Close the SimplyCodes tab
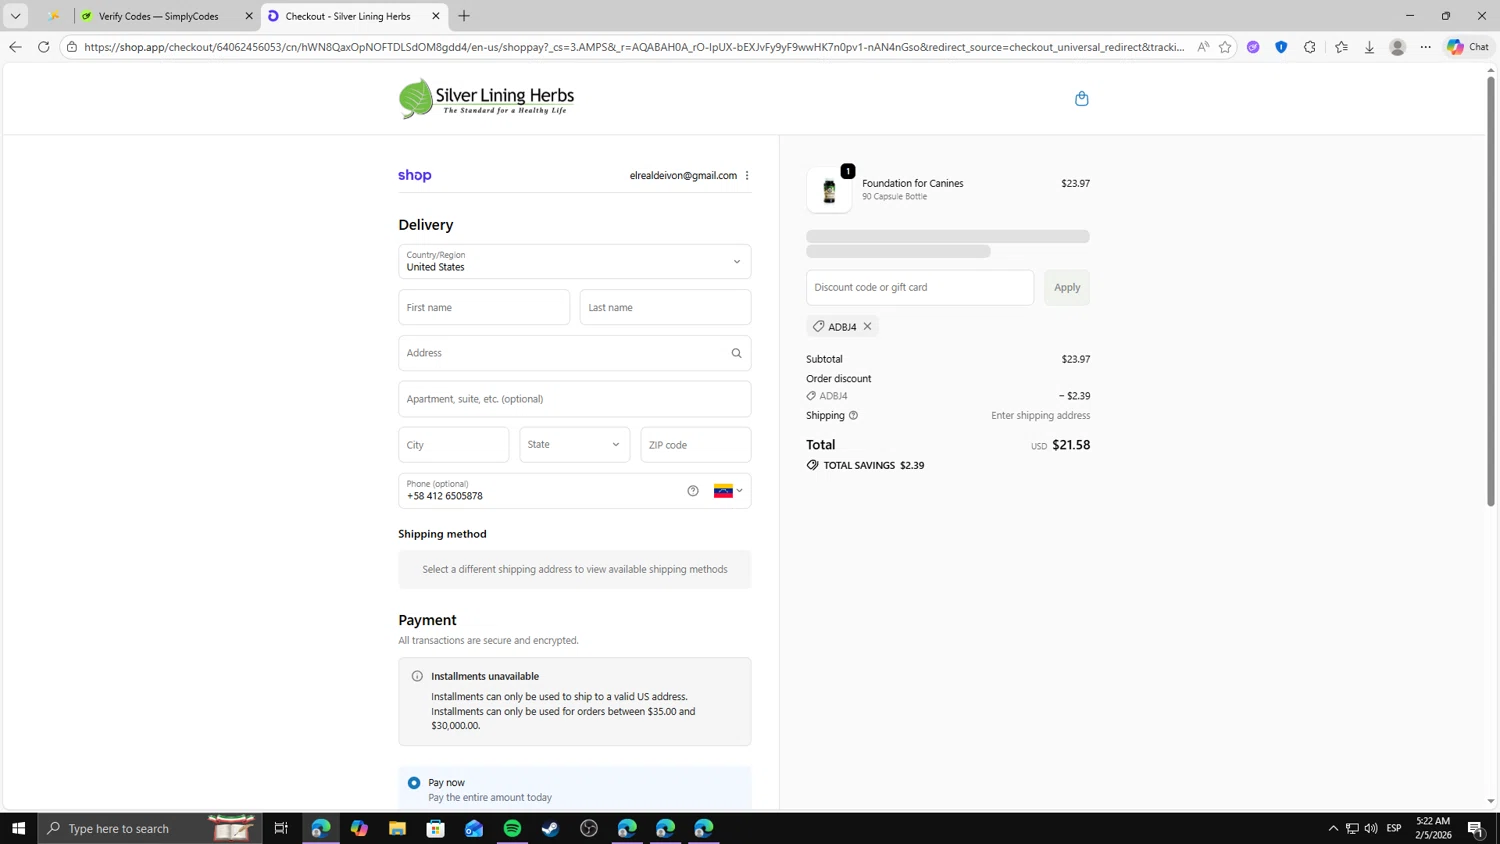The width and height of the screenshot is (1500, 844). tap(249, 16)
